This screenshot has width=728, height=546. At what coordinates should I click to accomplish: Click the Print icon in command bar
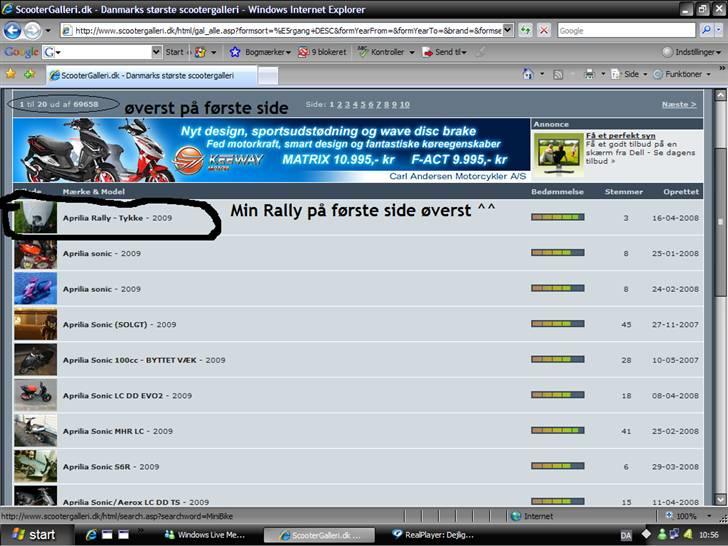[x=589, y=74]
